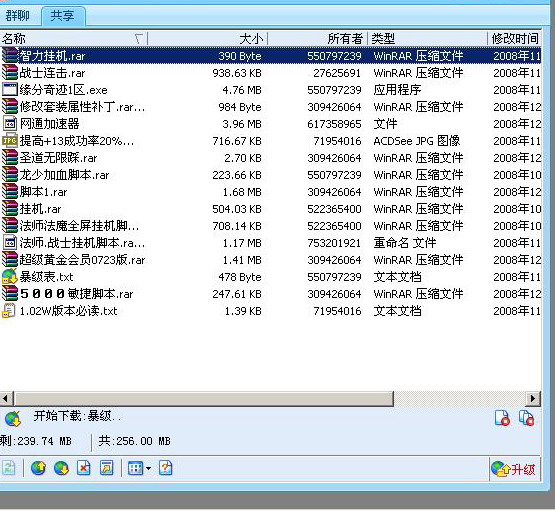Click the upload file globe icon

coord(38,468)
